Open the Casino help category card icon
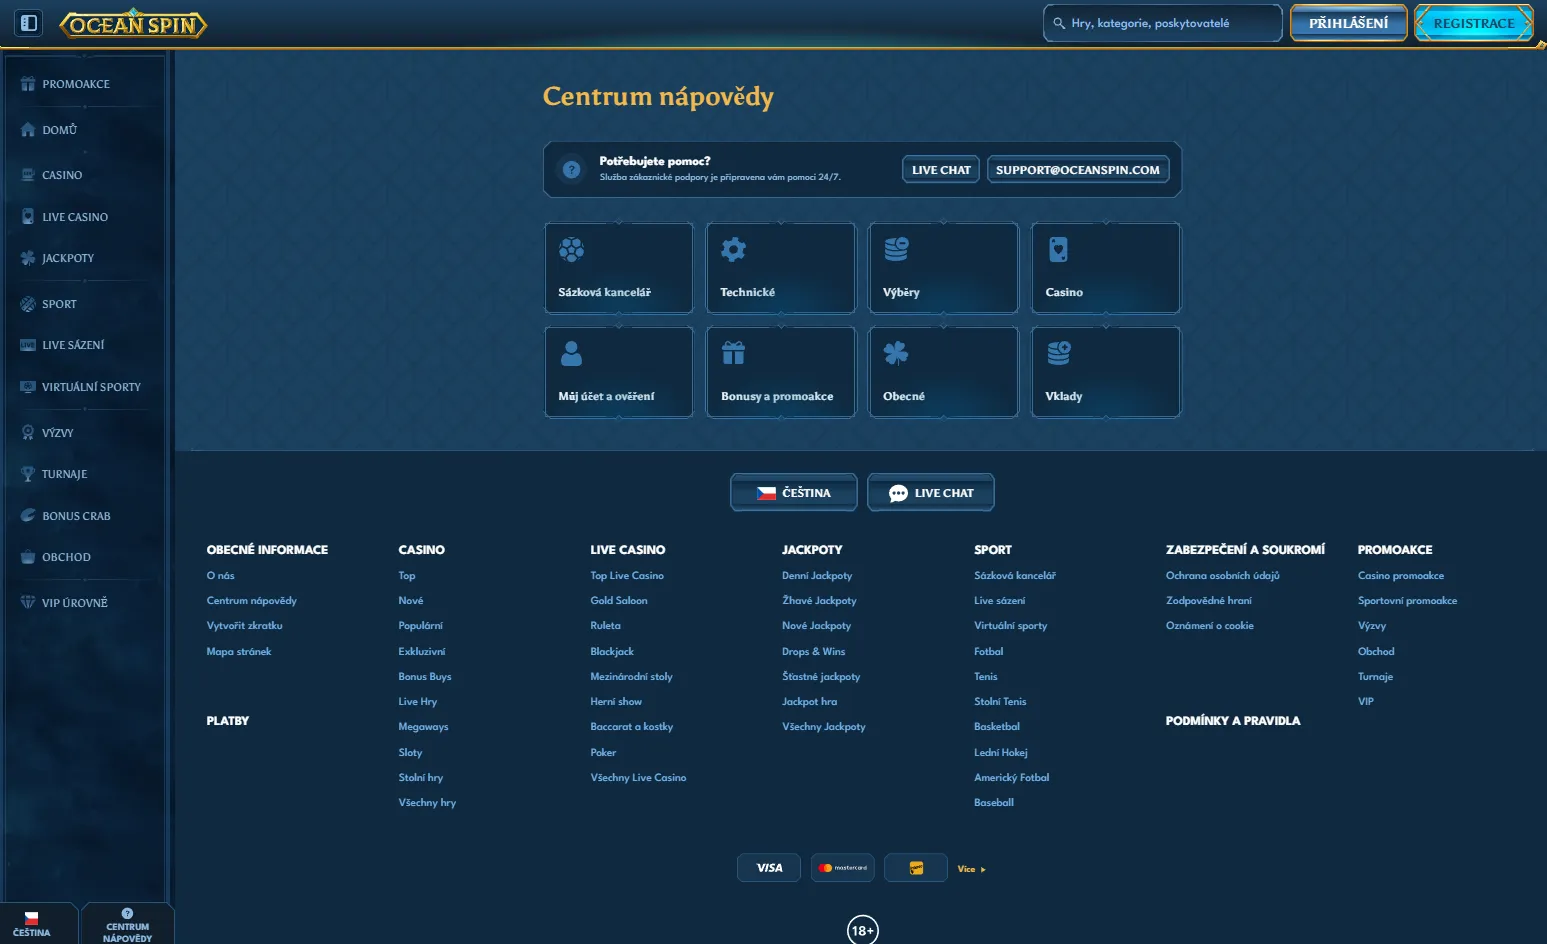The width and height of the screenshot is (1547, 944). coord(1058,250)
